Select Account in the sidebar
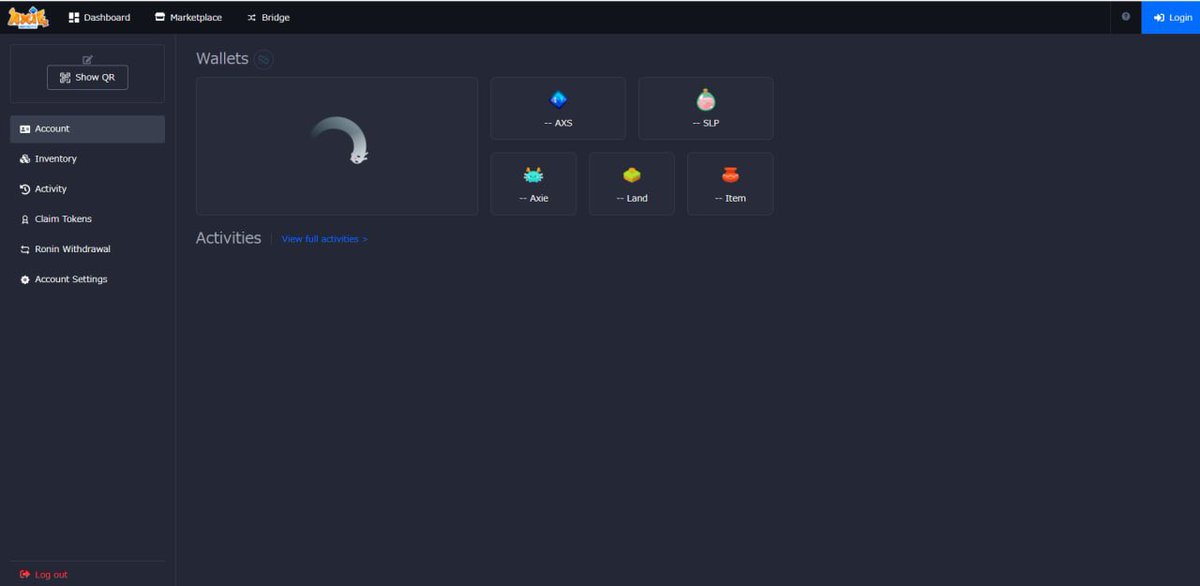Screen dimensions: 1200x586 pyautogui.click(x=87, y=129)
